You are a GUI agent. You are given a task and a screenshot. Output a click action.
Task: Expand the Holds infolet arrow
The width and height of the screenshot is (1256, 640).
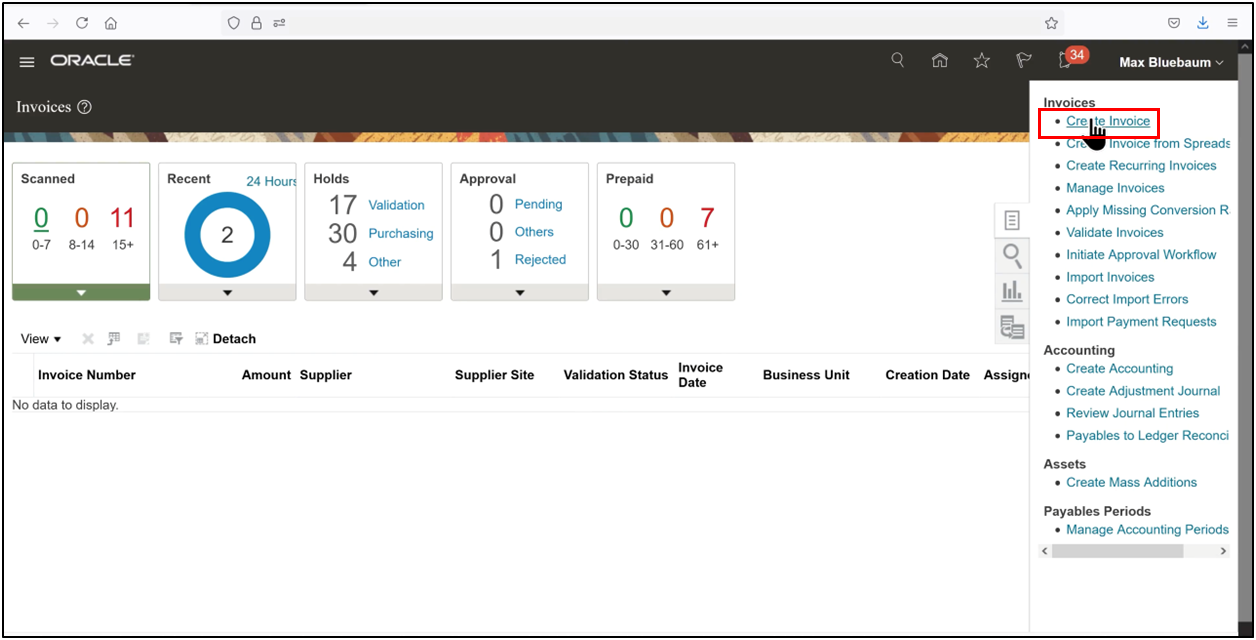pos(373,291)
